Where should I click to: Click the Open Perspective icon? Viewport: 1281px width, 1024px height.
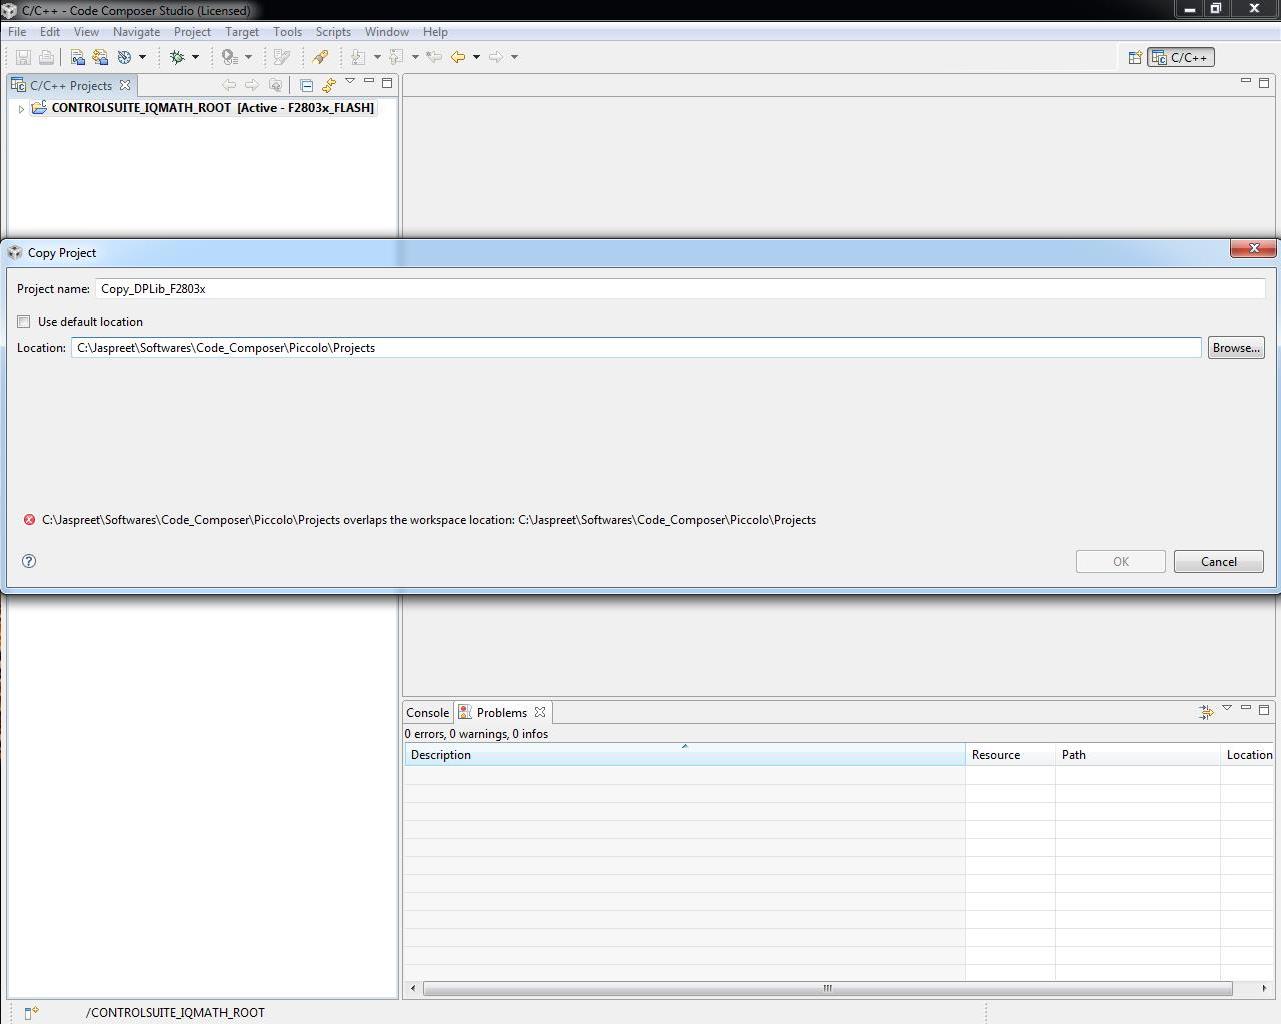(1135, 57)
